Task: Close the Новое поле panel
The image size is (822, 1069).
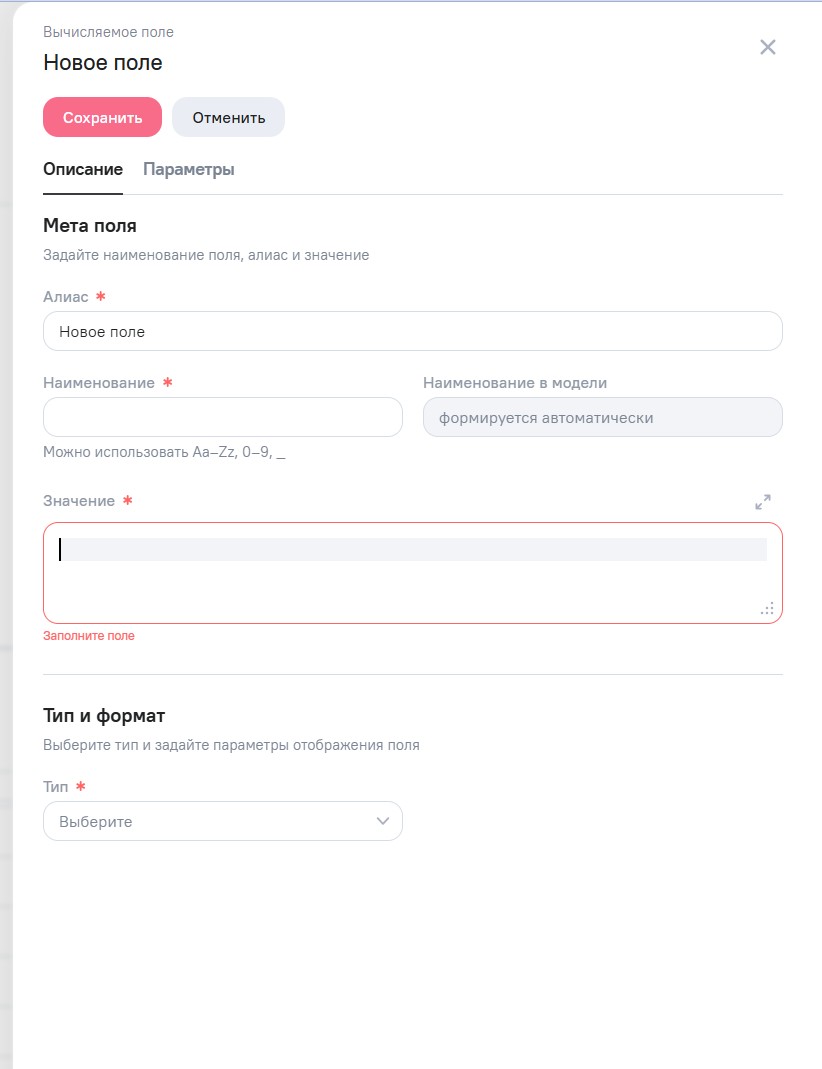Action: pos(768,47)
